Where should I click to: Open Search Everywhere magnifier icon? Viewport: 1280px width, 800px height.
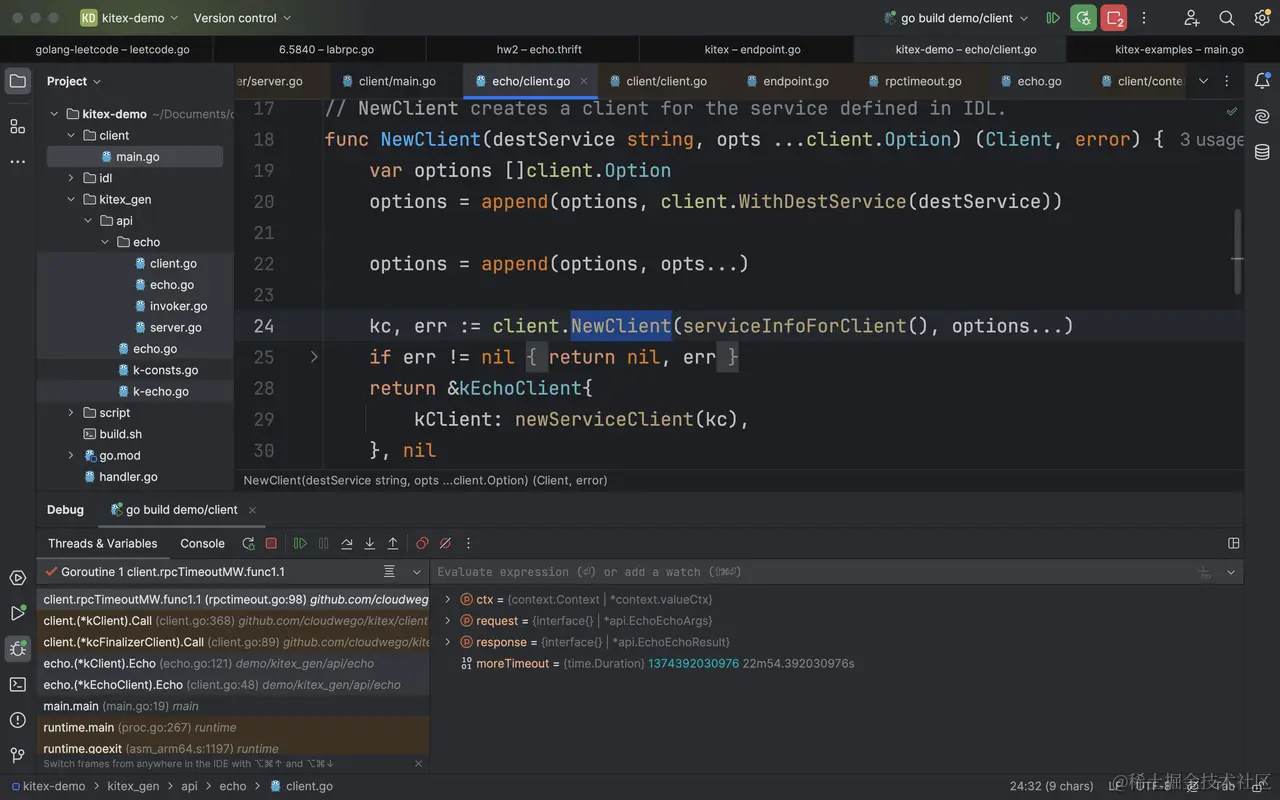click(1227, 18)
